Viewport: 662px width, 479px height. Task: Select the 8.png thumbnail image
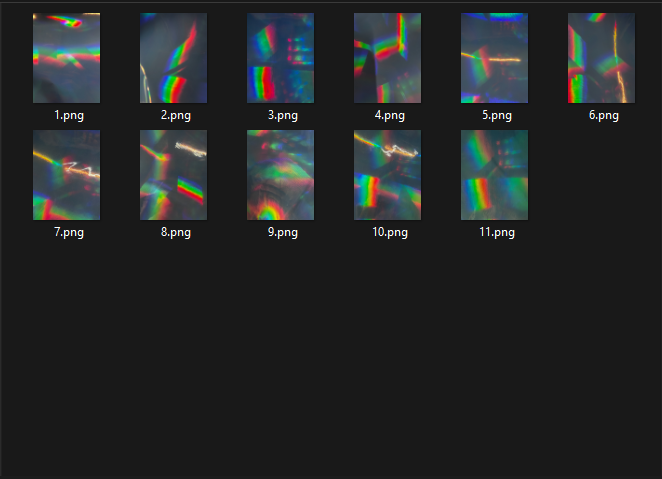[174, 175]
